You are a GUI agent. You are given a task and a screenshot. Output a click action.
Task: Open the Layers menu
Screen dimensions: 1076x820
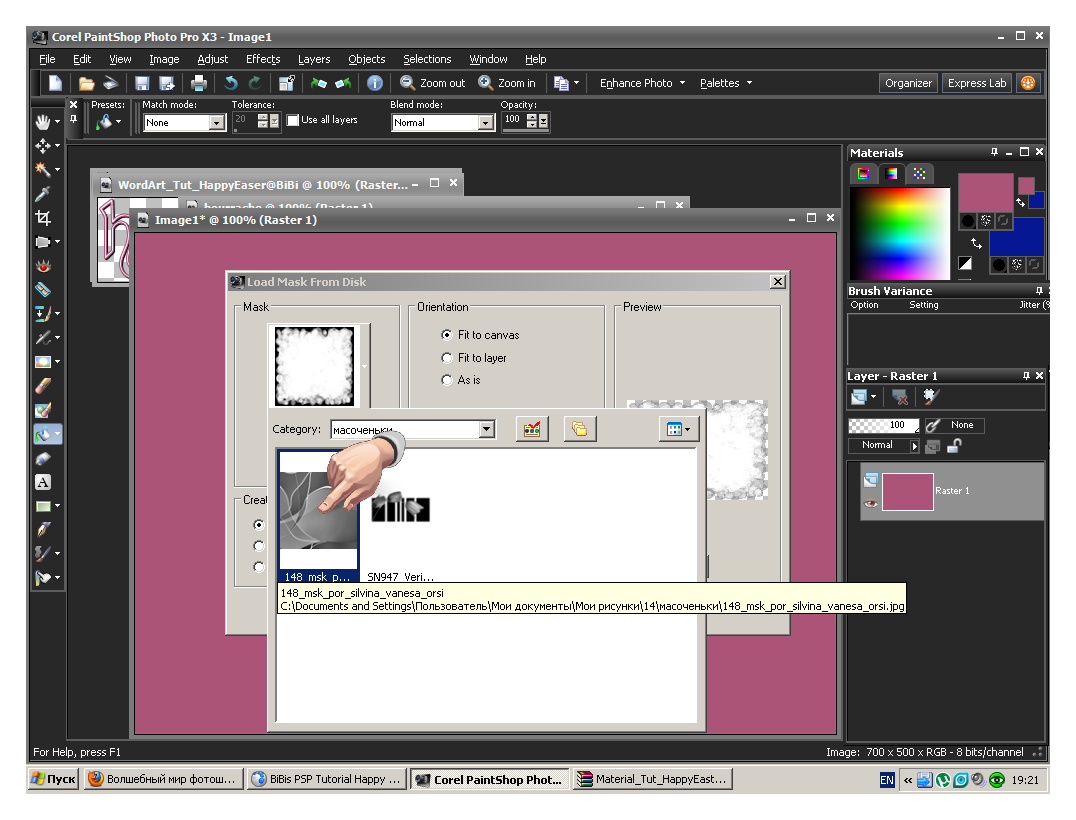[314, 59]
